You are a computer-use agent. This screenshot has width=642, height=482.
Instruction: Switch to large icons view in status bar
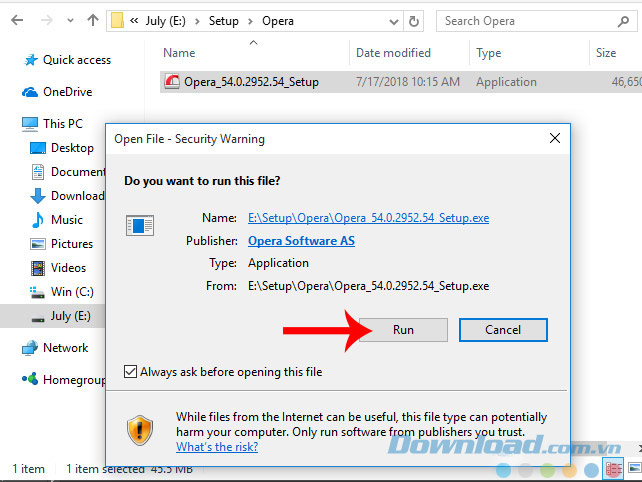coord(635,468)
